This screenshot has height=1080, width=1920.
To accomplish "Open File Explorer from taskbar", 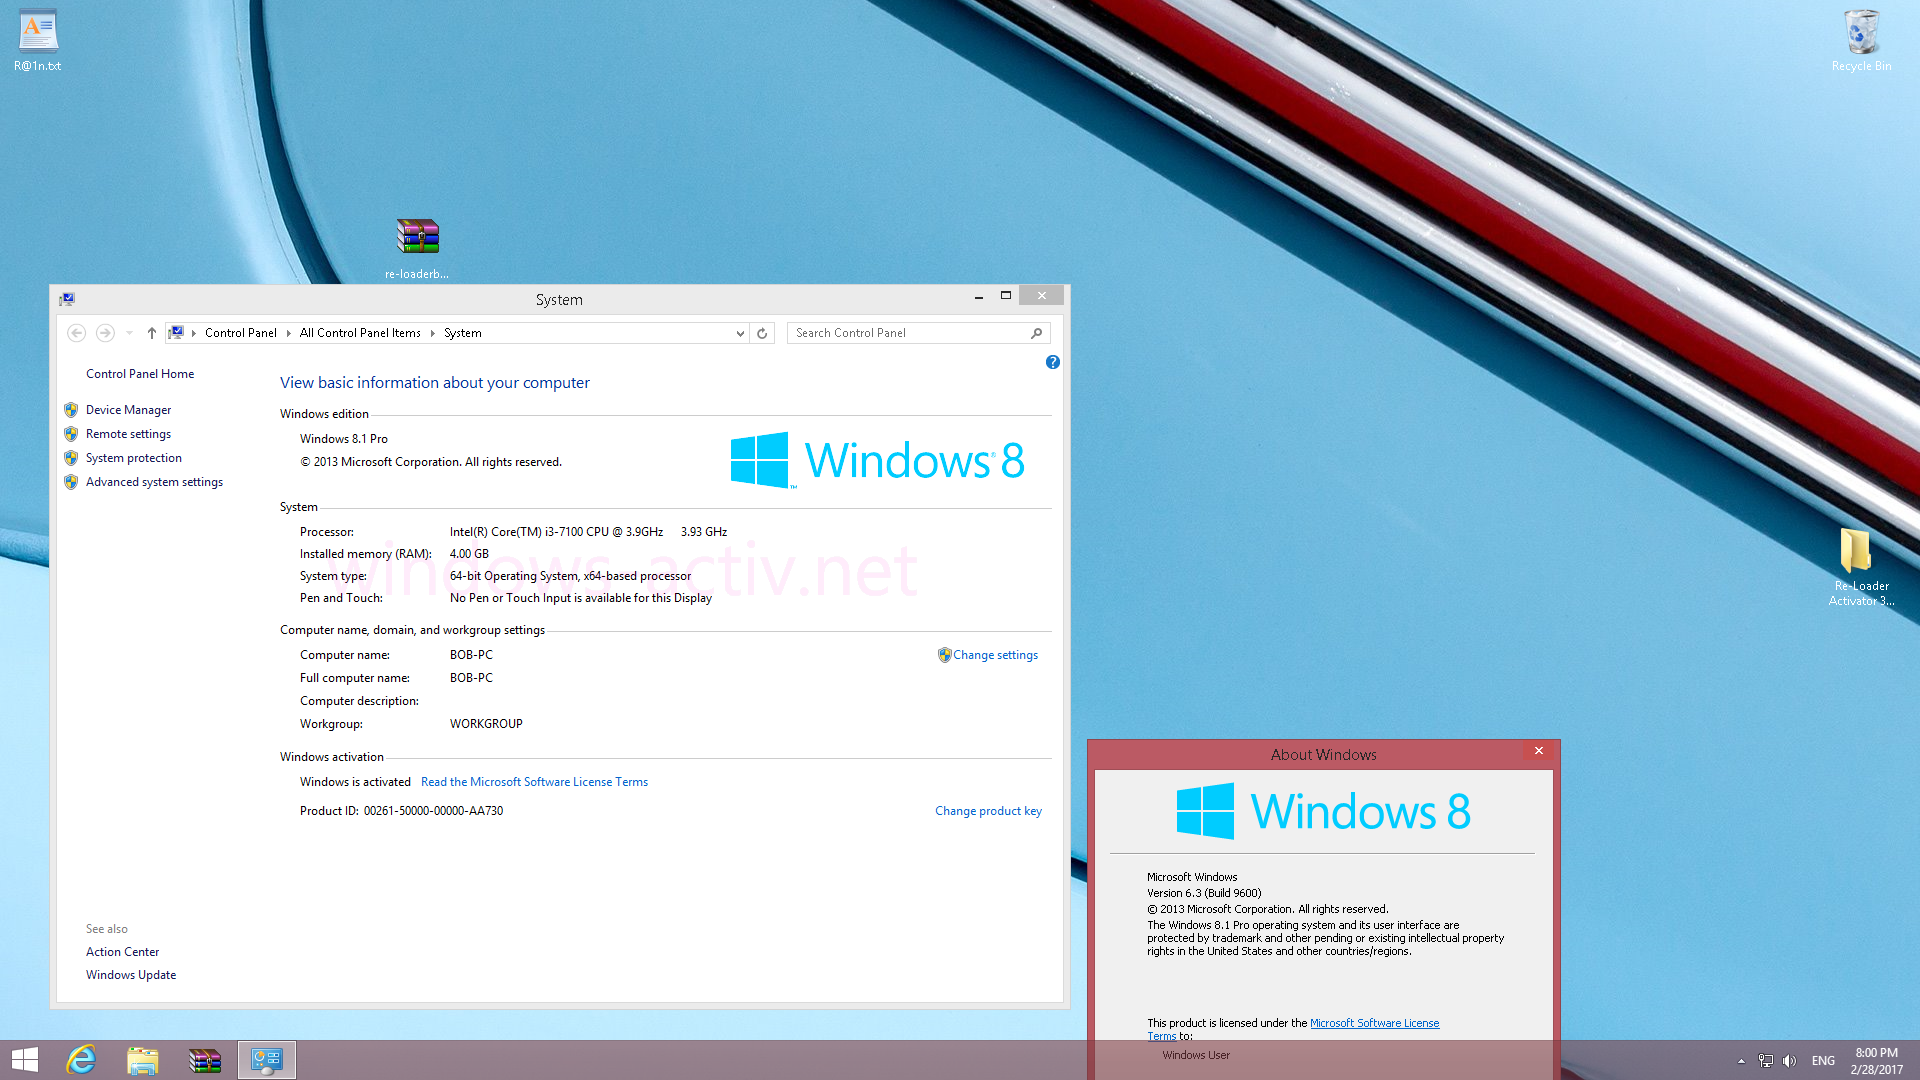I will tap(142, 1059).
